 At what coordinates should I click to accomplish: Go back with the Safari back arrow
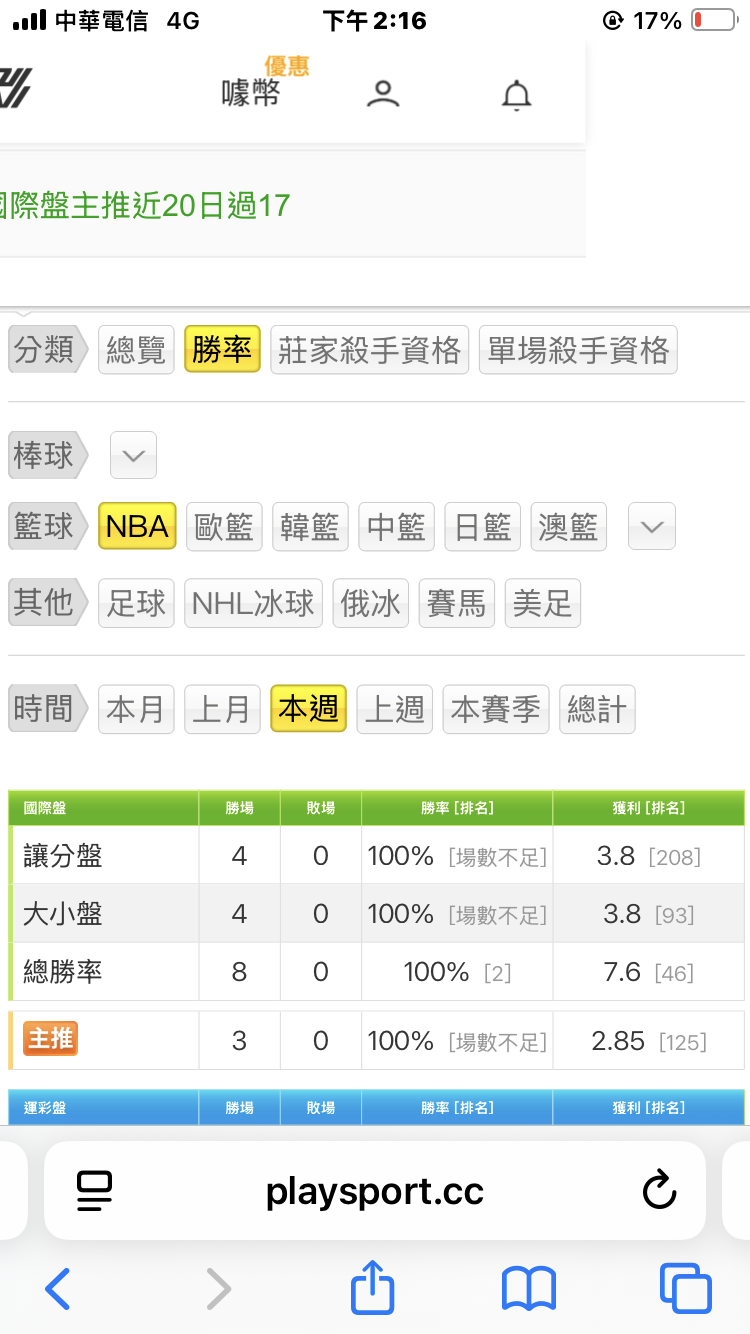58,1289
